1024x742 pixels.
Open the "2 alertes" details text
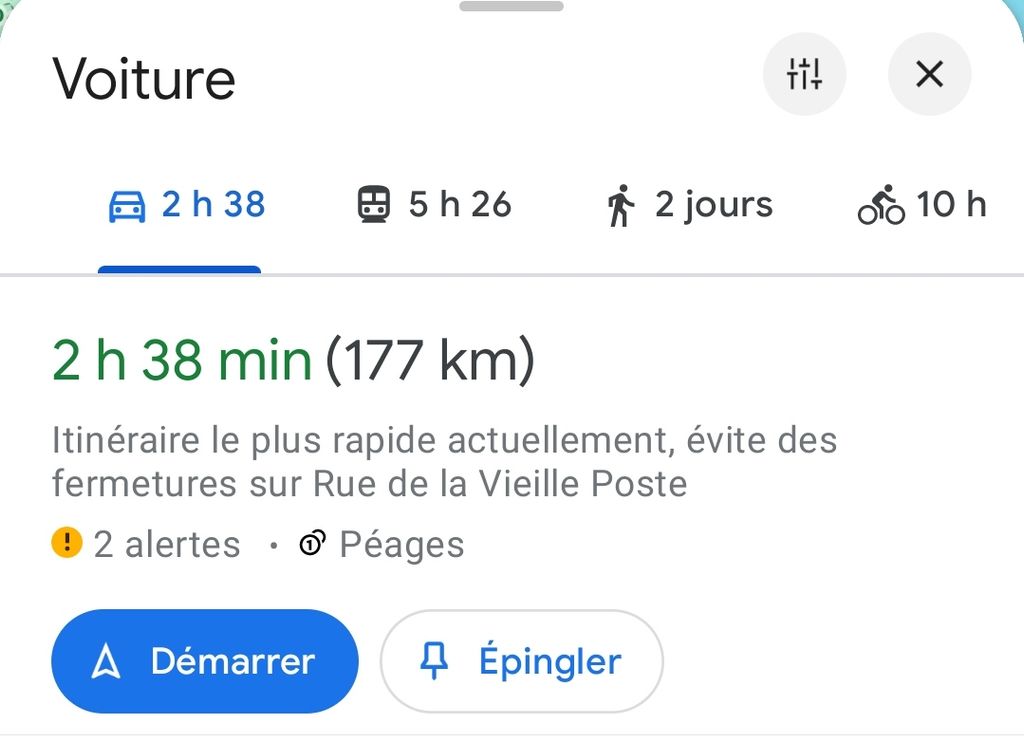[x=167, y=545]
